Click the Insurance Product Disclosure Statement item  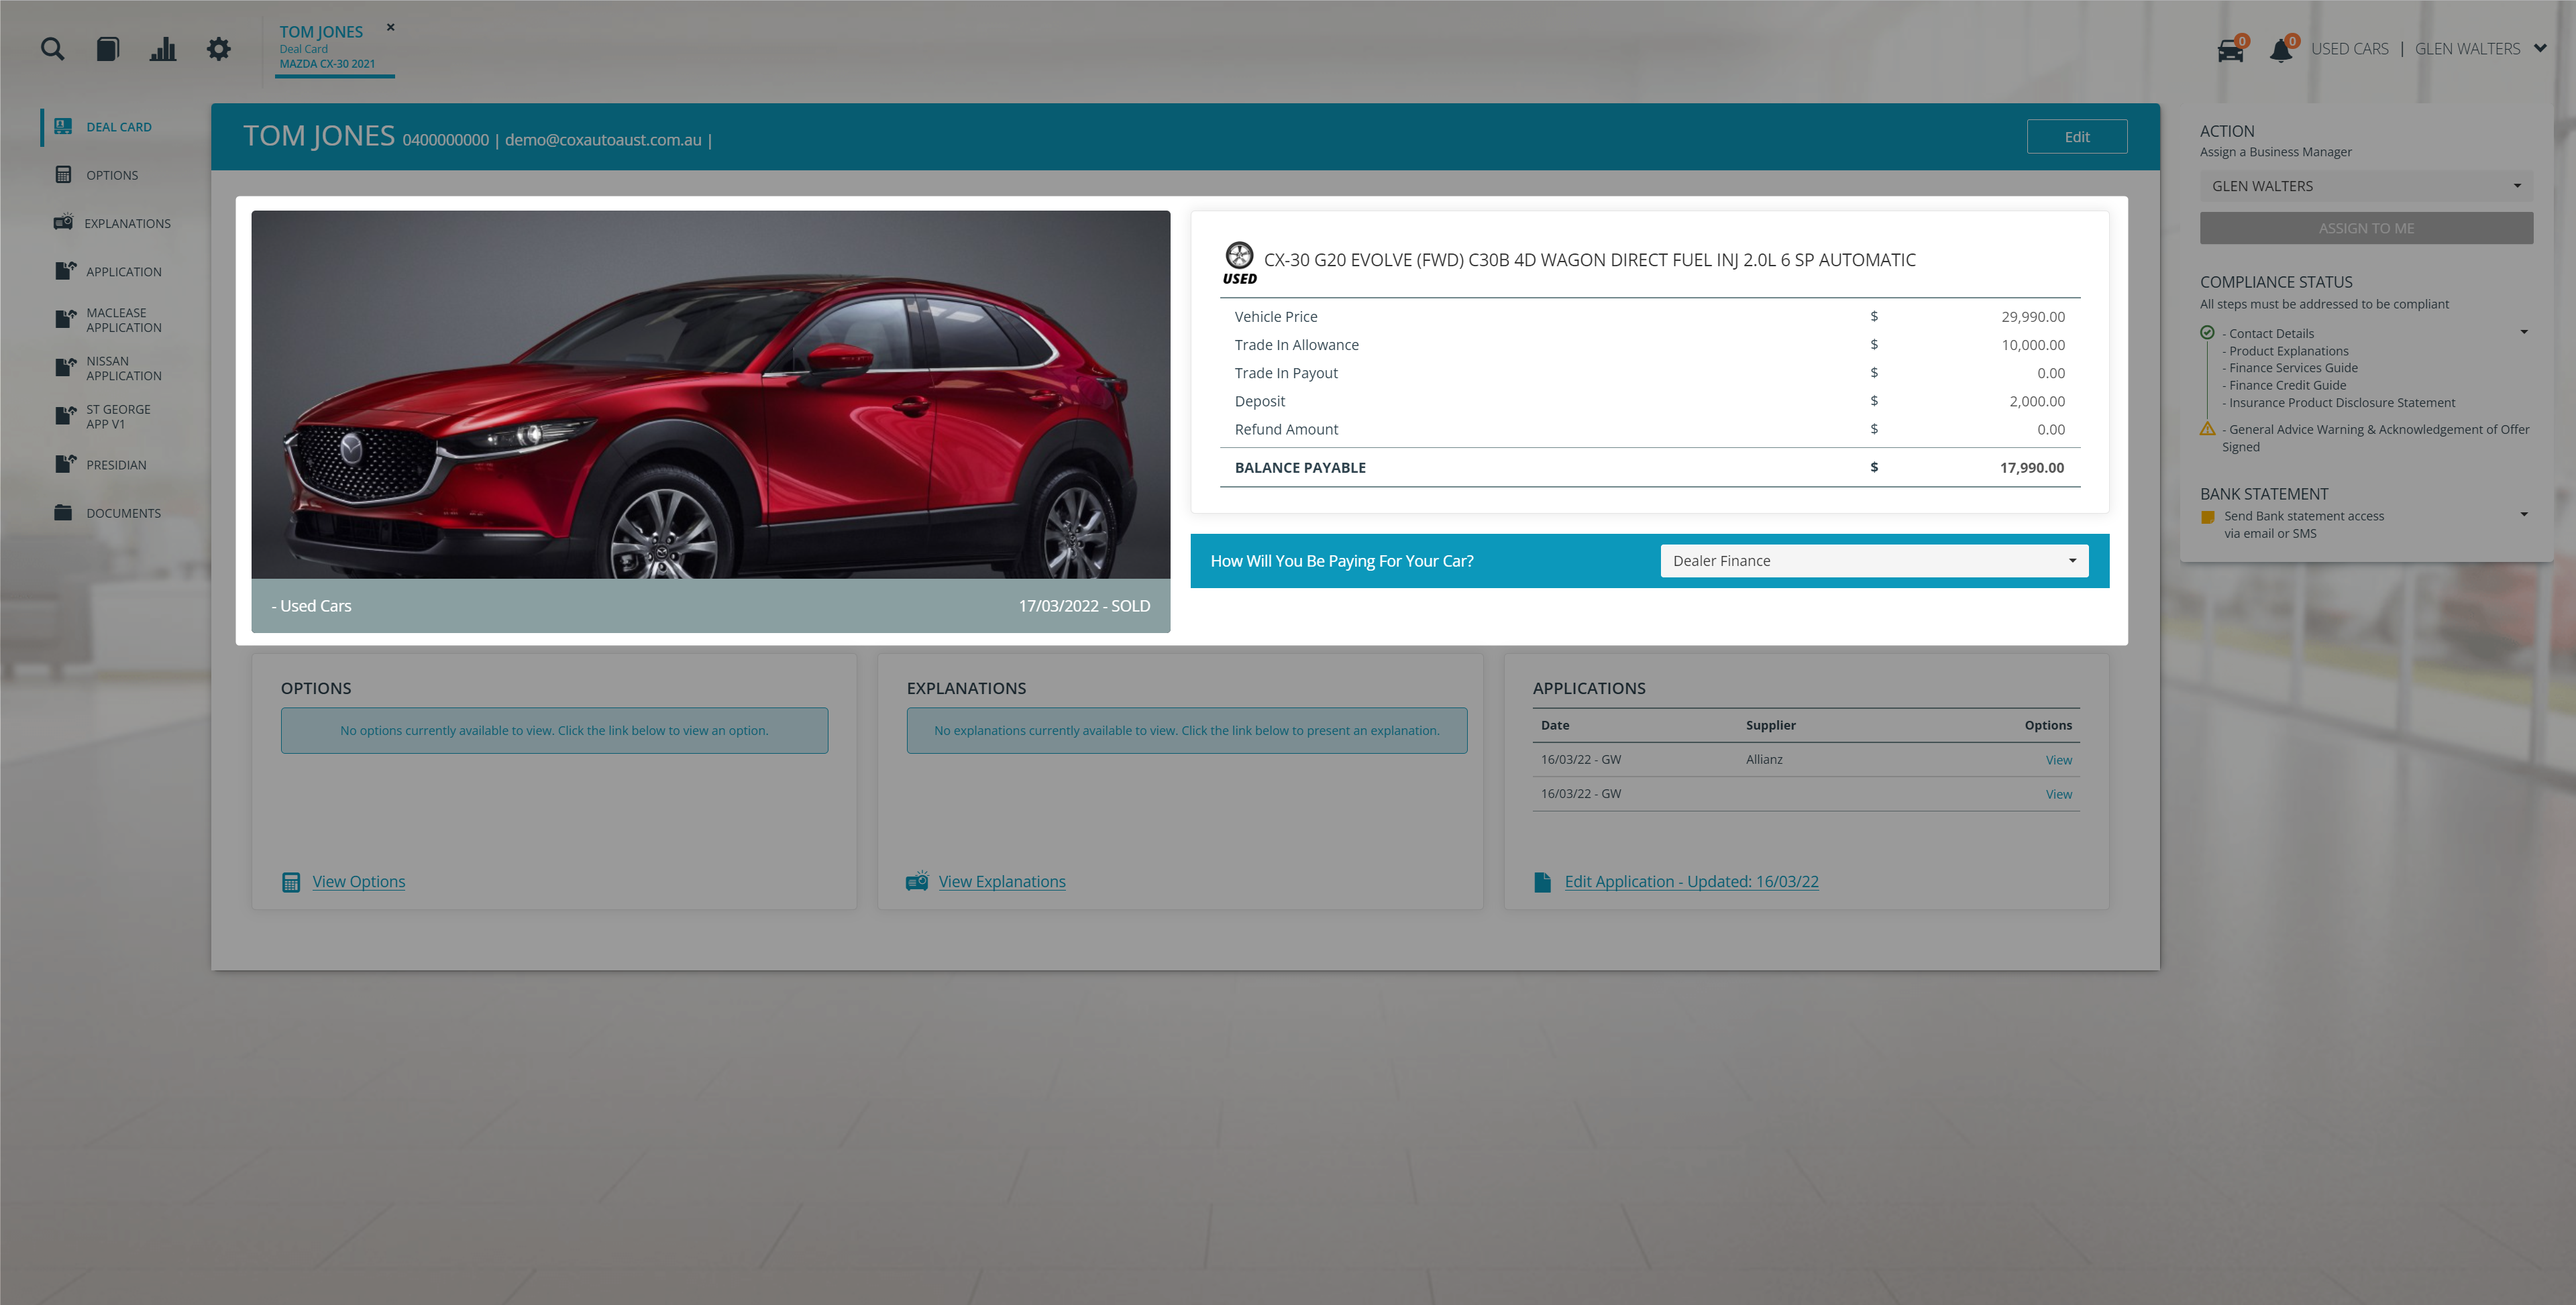pyautogui.click(x=2340, y=403)
